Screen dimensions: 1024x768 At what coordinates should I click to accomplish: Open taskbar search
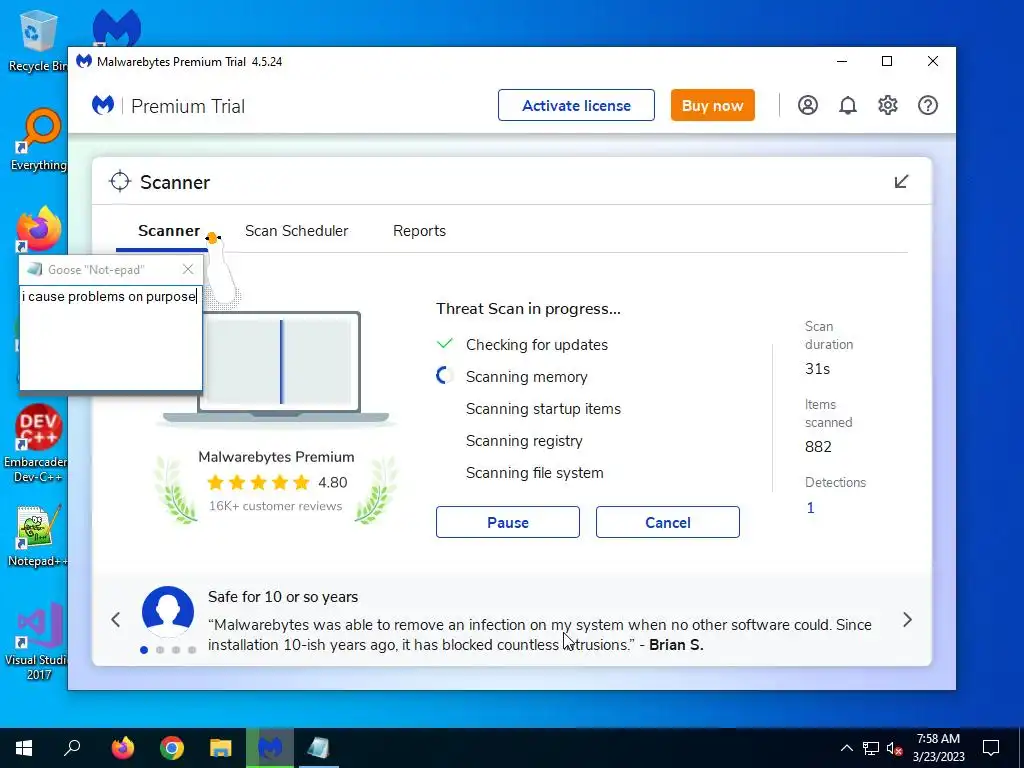(72, 748)
